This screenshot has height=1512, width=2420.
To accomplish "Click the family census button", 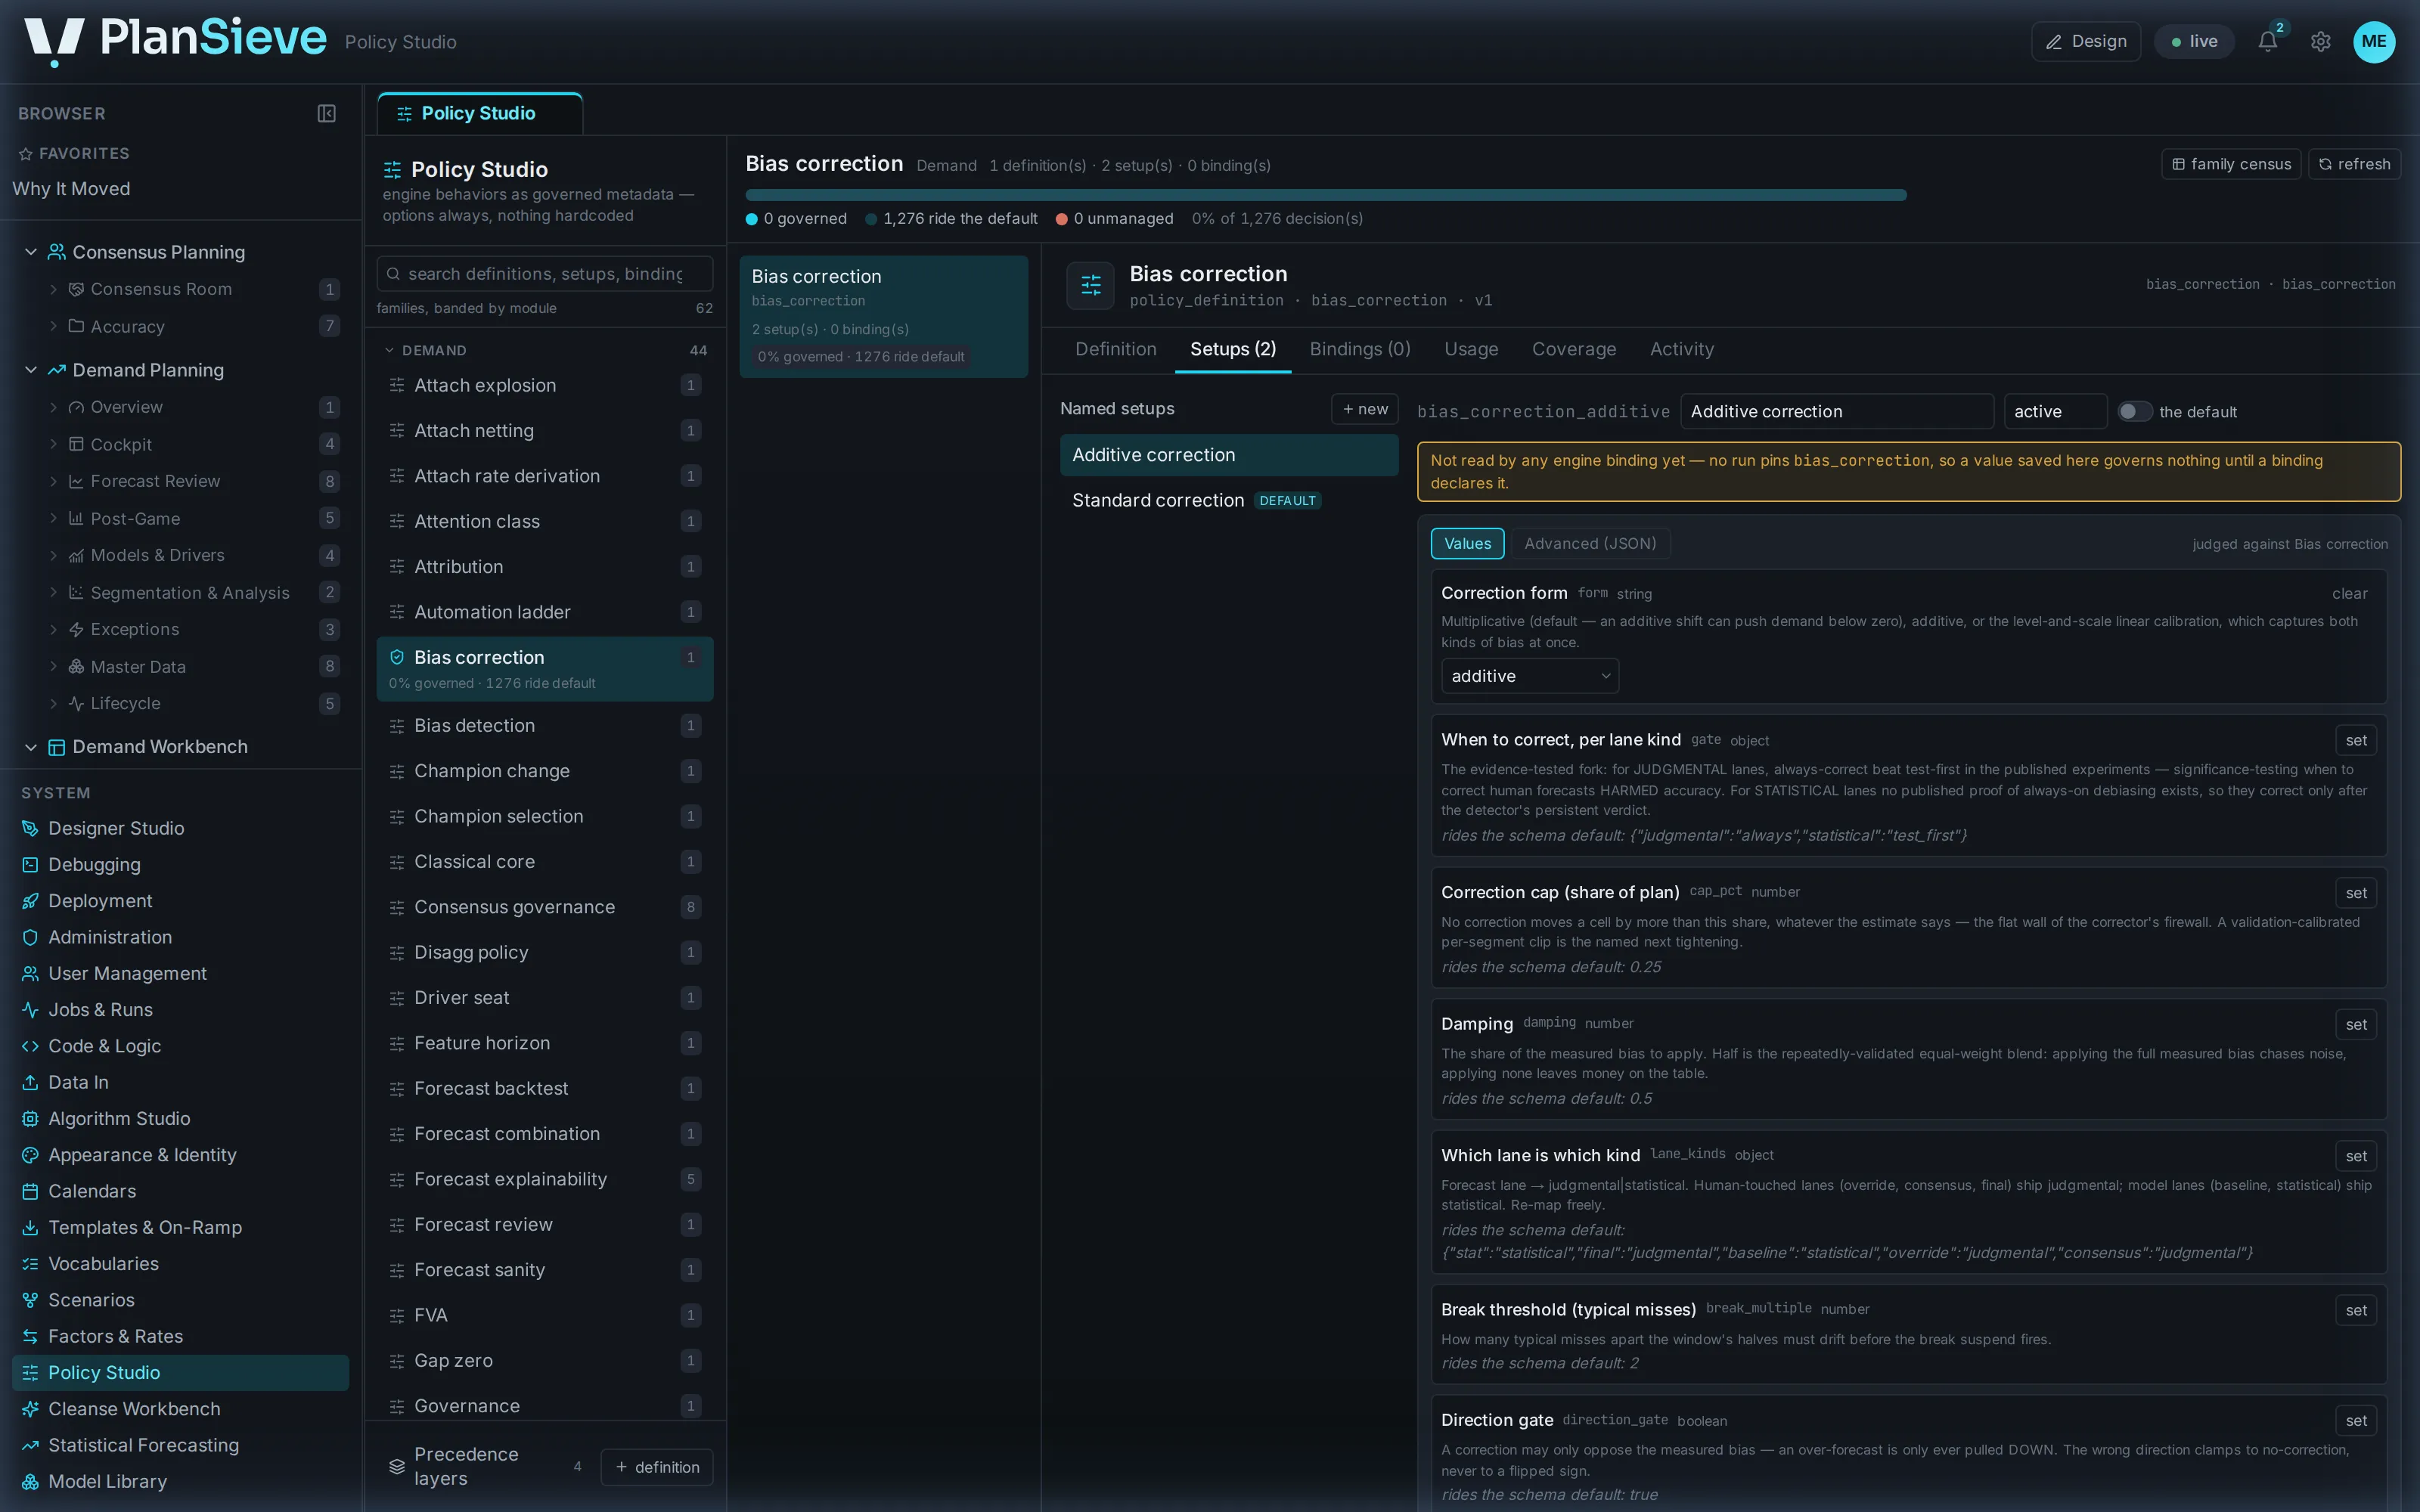I will click(x=2231, y=164).
